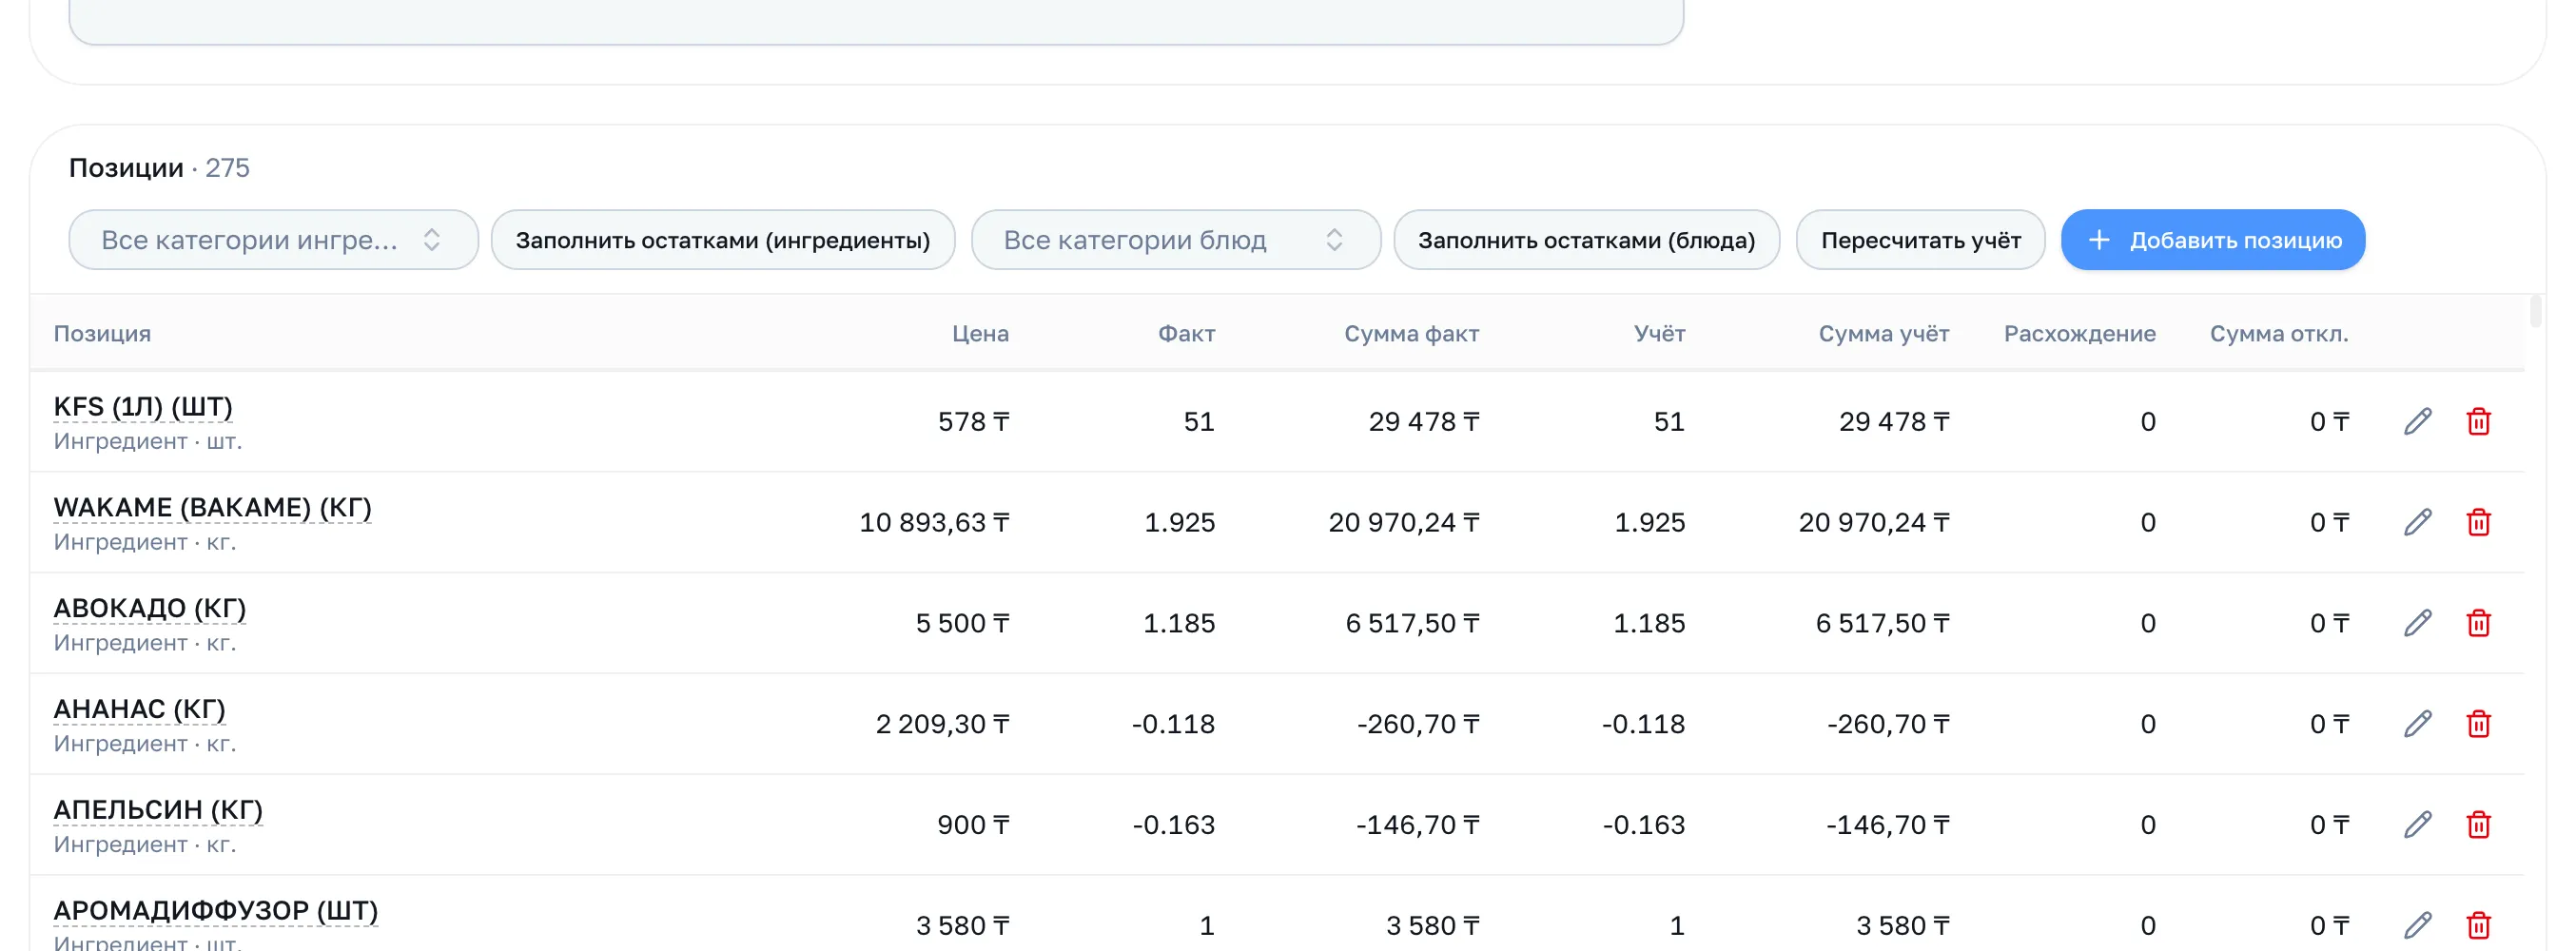Click the 'Сумма факт' column header
Screen dimensions: 2576x951
(x=1411, y=334)
